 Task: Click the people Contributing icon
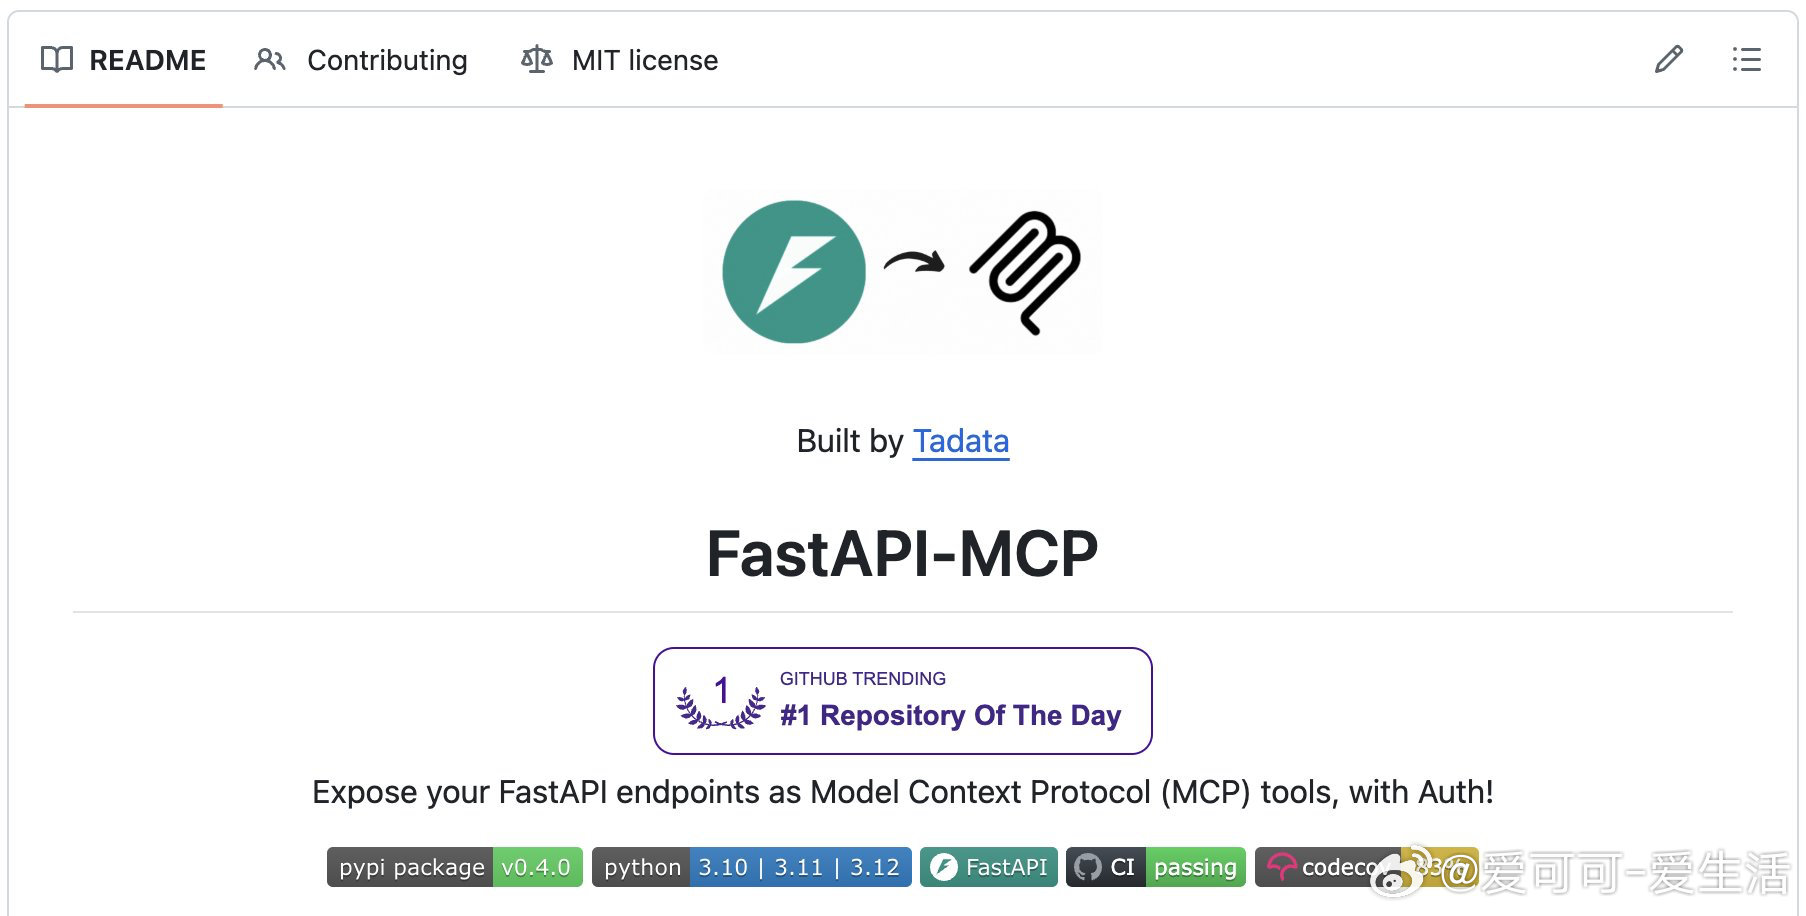click(x=270, y=60)
